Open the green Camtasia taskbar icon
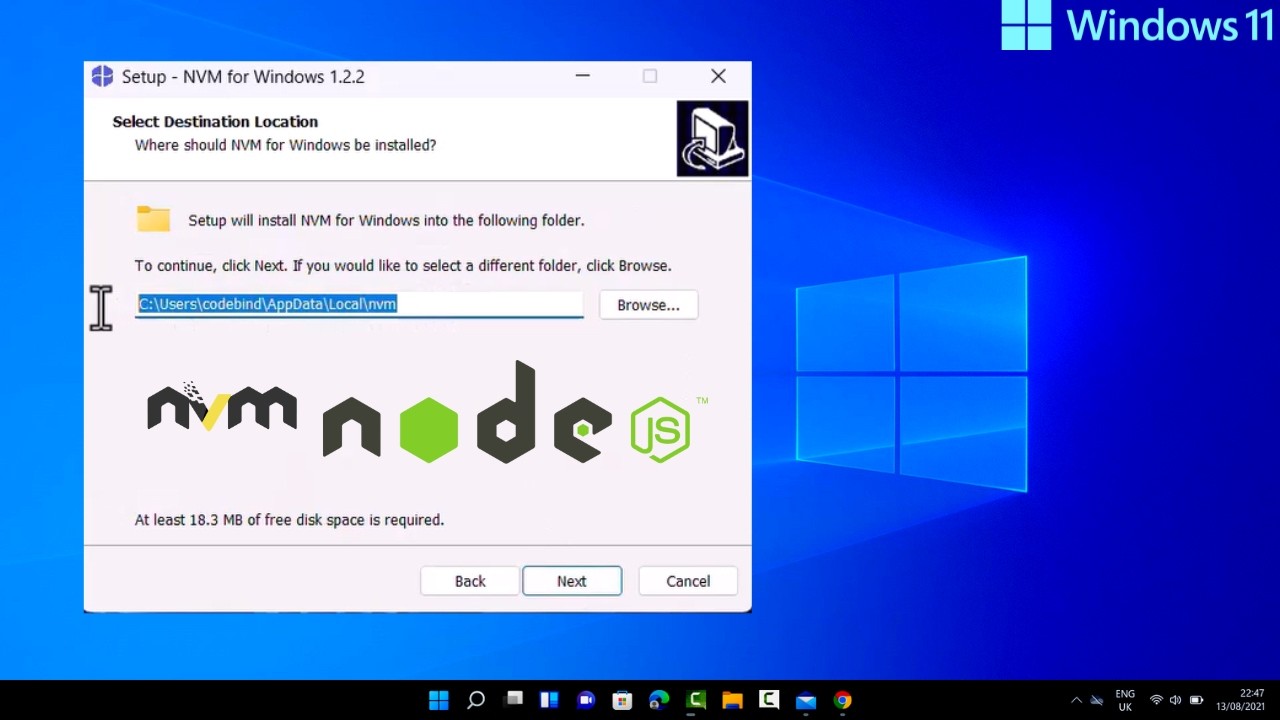Image resolution: width=1280 pixels, height=720 pixels. [x=696, y=700]
